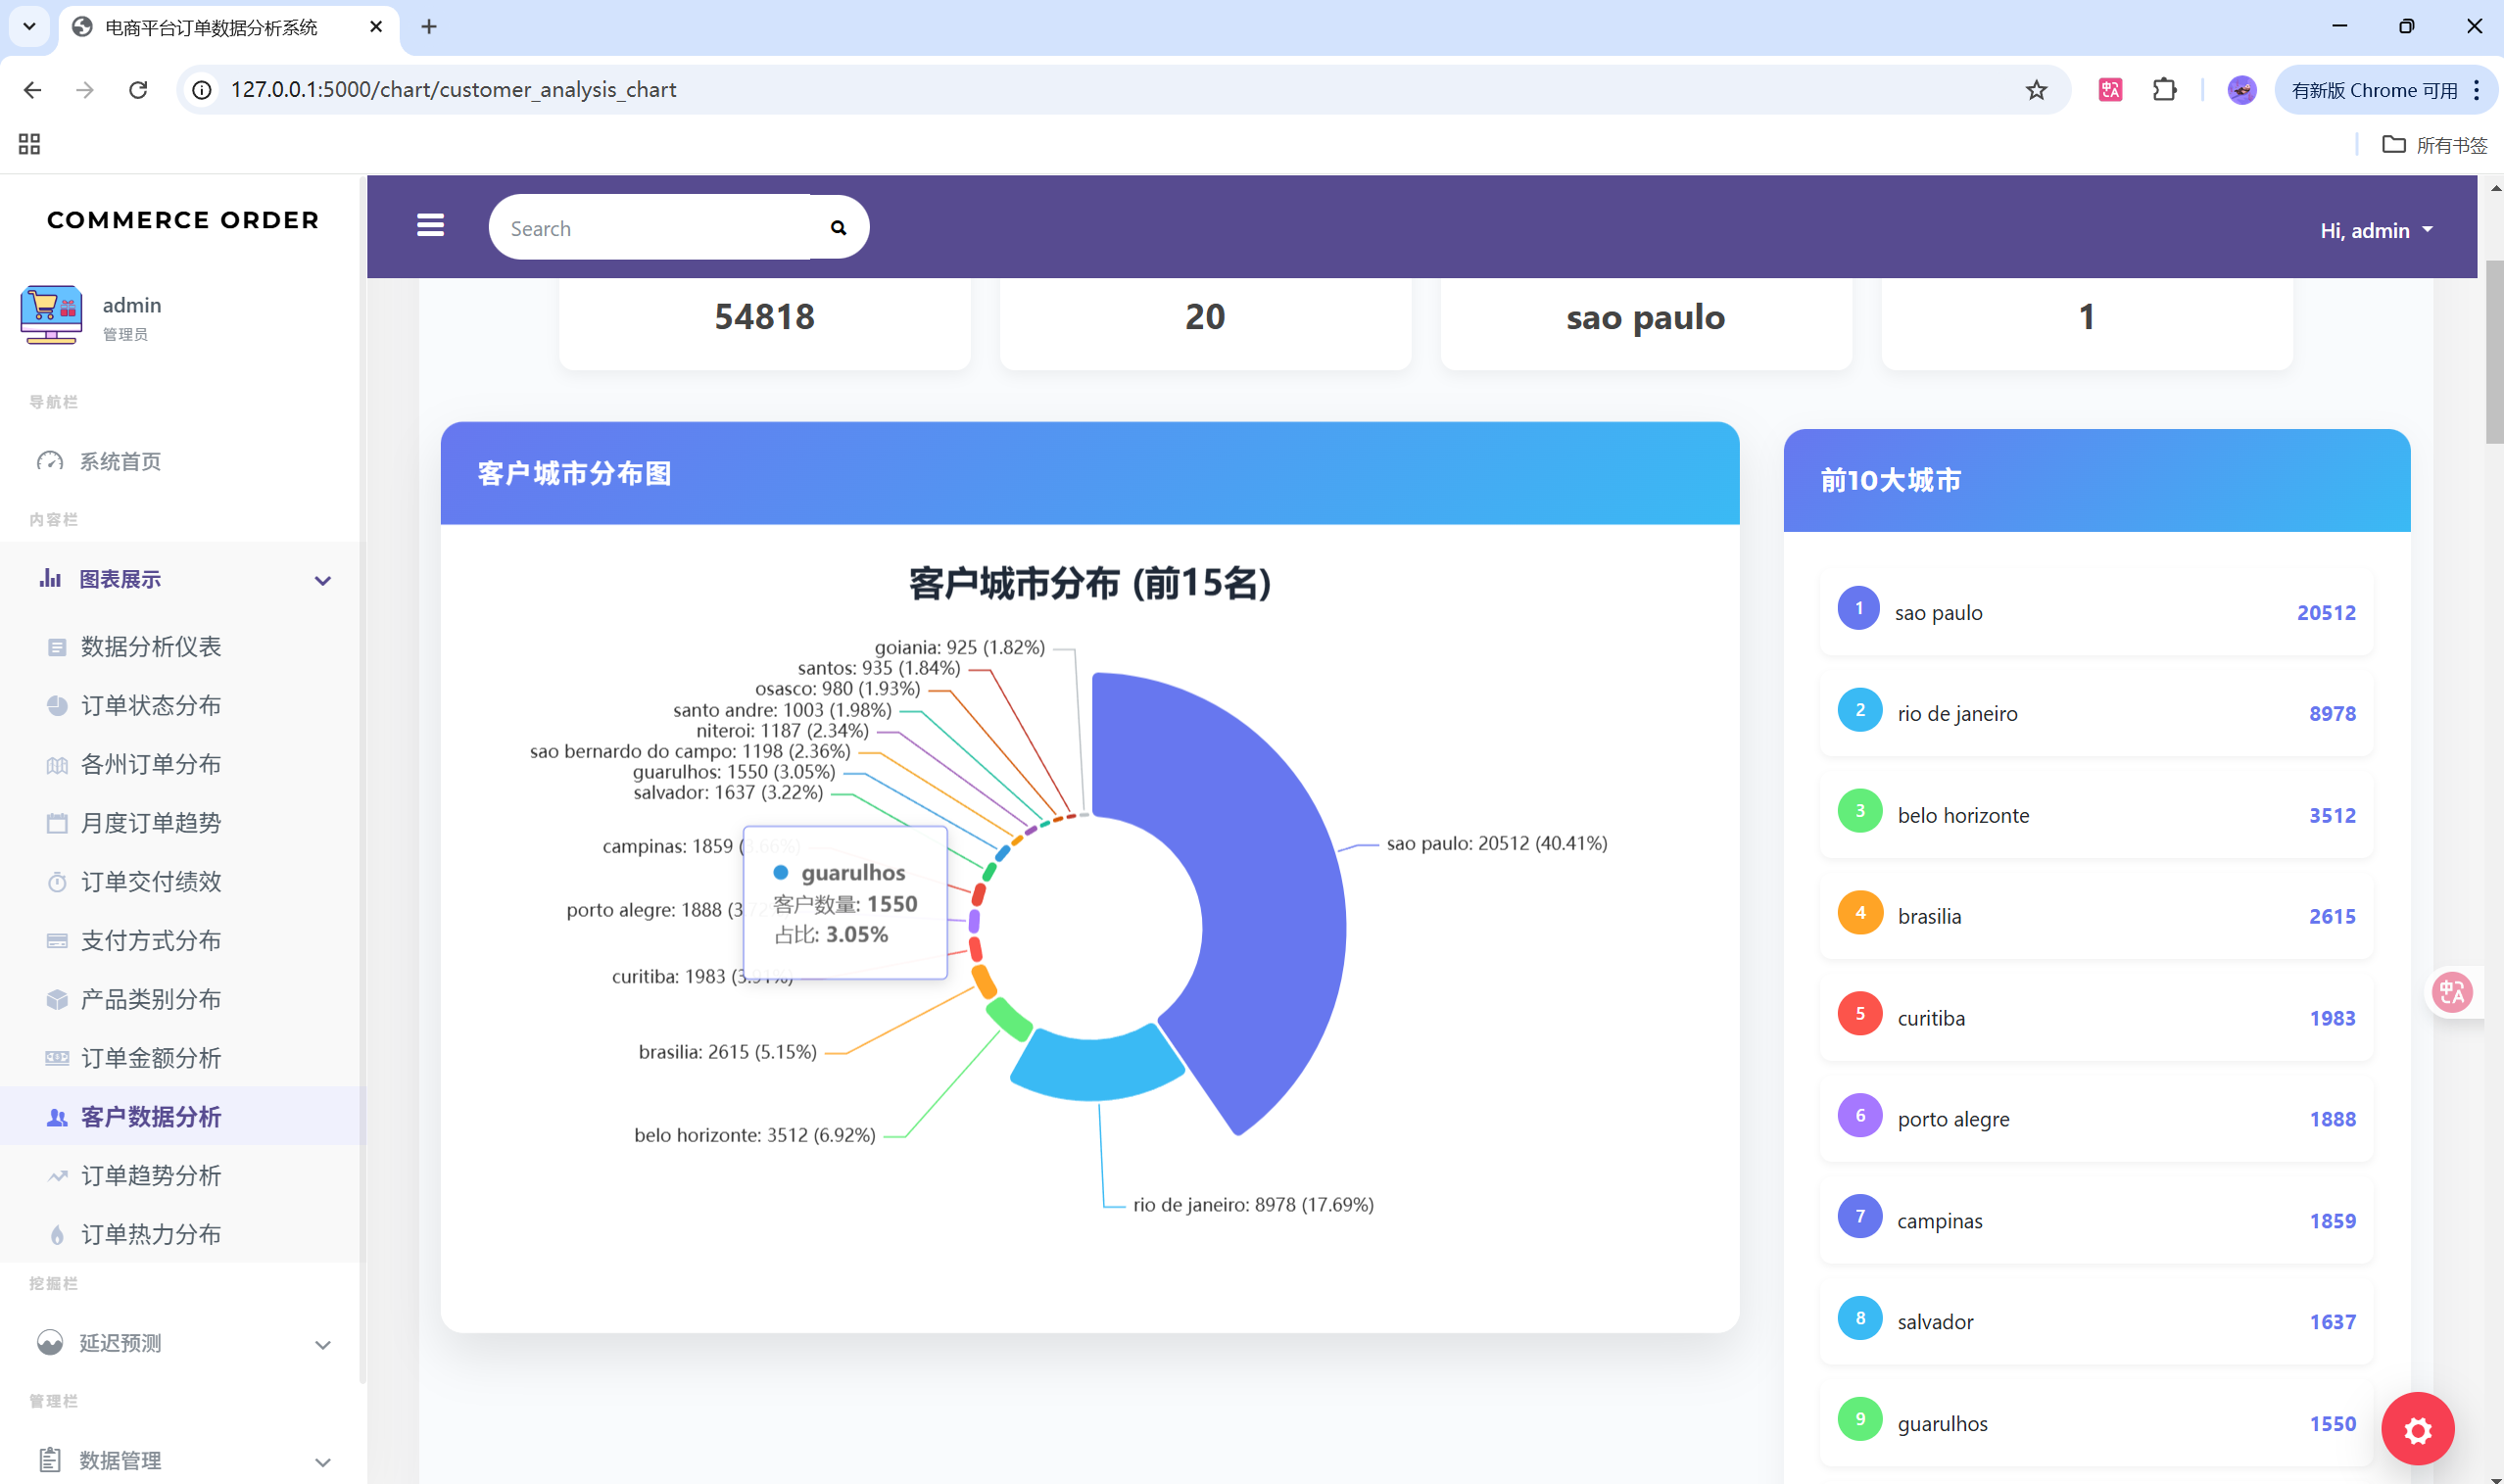Click the floating translate widget at right edge
Viewport: 2504px width, 1484px height.
click(x=2452, y=992)
